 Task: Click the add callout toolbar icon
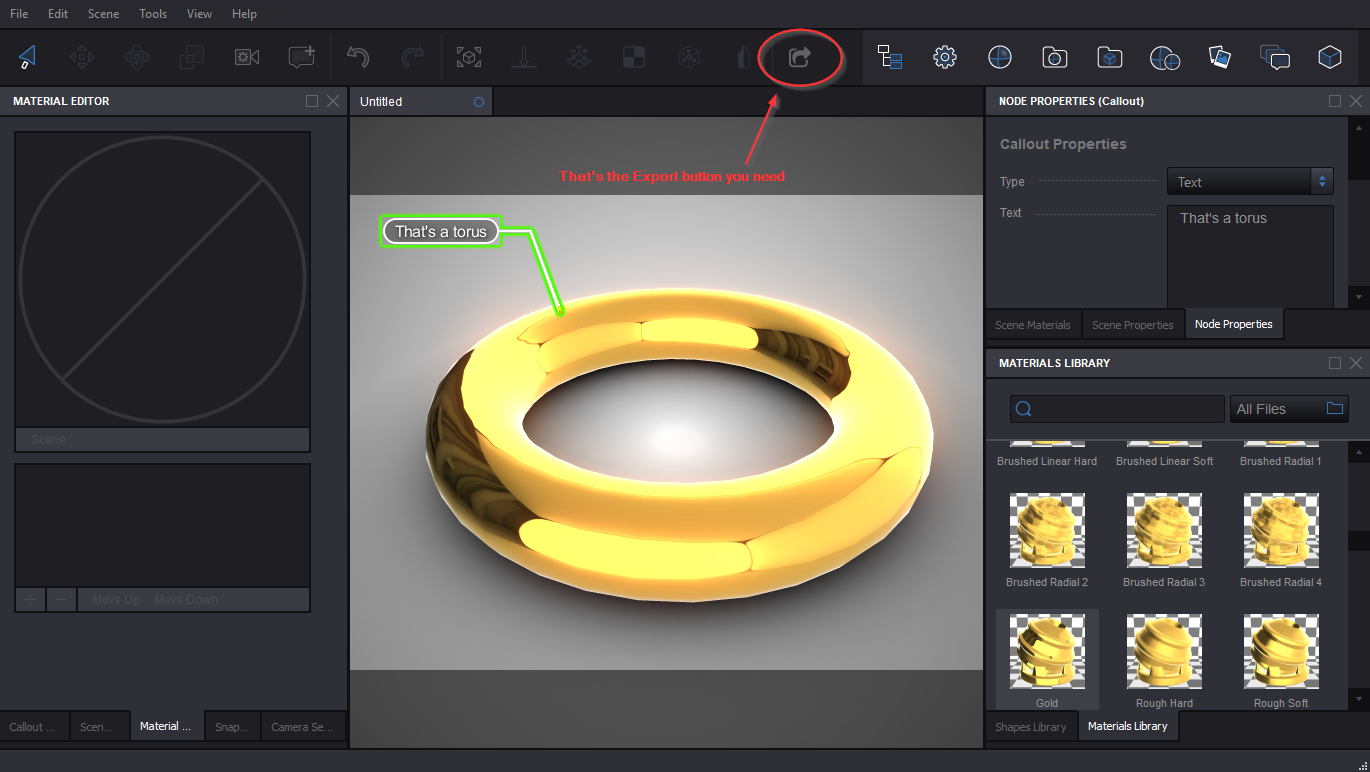click(301, 57)
